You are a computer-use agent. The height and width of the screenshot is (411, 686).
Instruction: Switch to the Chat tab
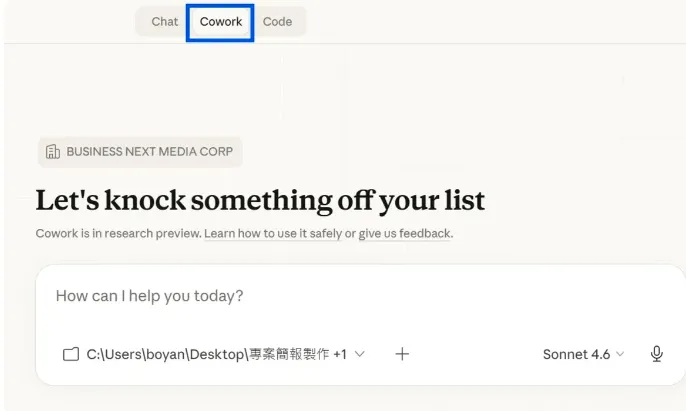pos(165,21)
